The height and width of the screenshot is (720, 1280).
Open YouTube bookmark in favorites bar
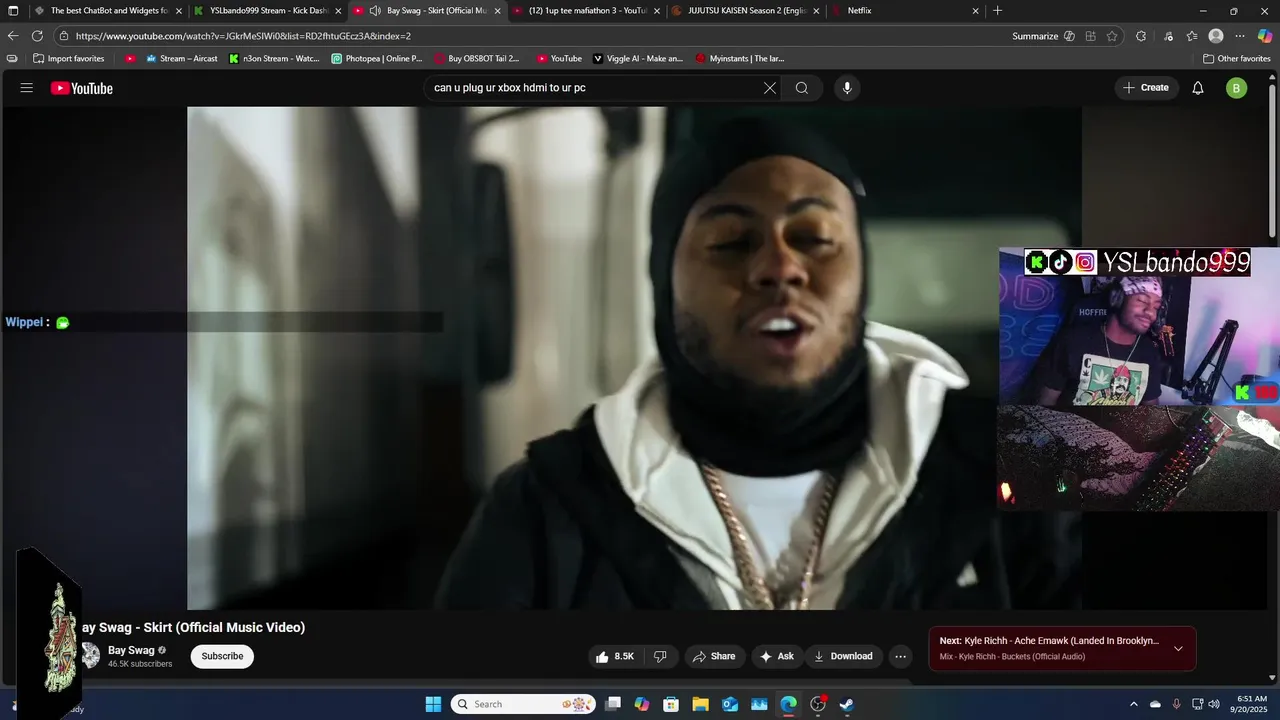click(x=558, y=59)
